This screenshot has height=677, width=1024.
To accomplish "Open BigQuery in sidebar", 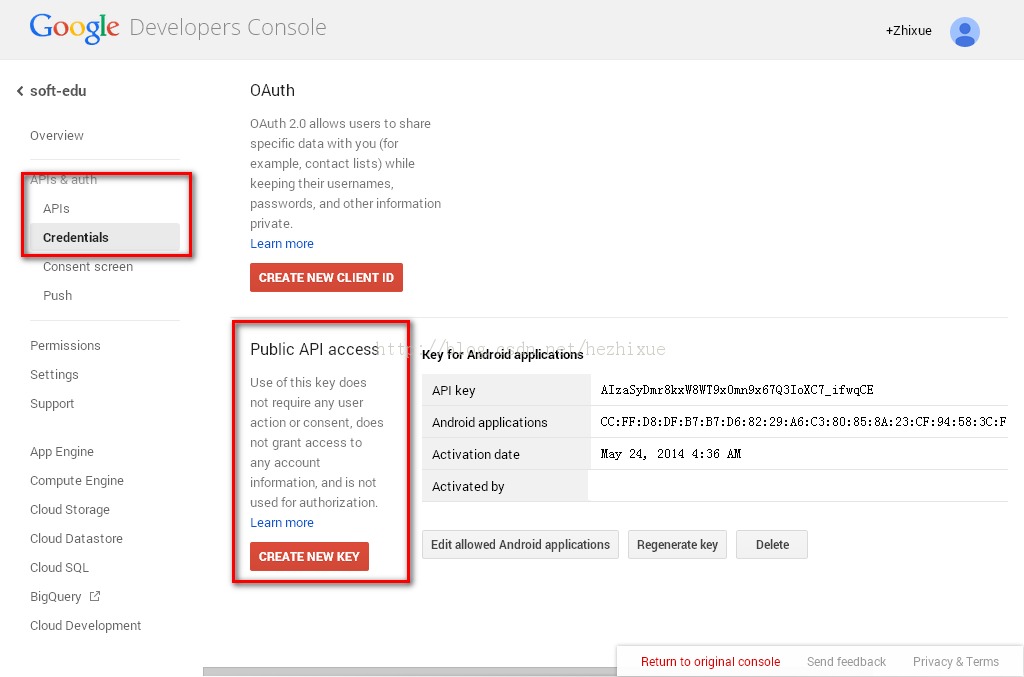I will [x=56, y=597].
